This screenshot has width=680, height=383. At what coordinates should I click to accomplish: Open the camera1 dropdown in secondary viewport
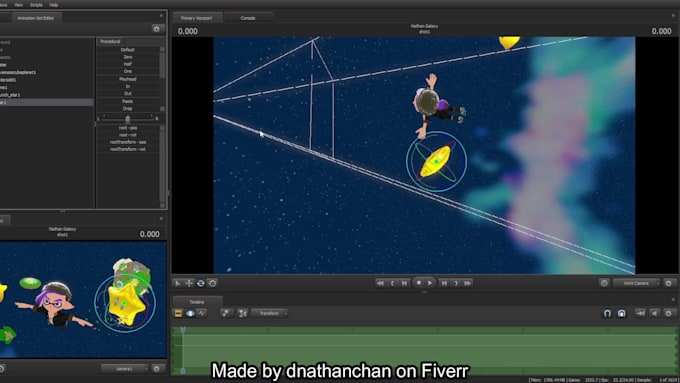[x=124, y=369]
